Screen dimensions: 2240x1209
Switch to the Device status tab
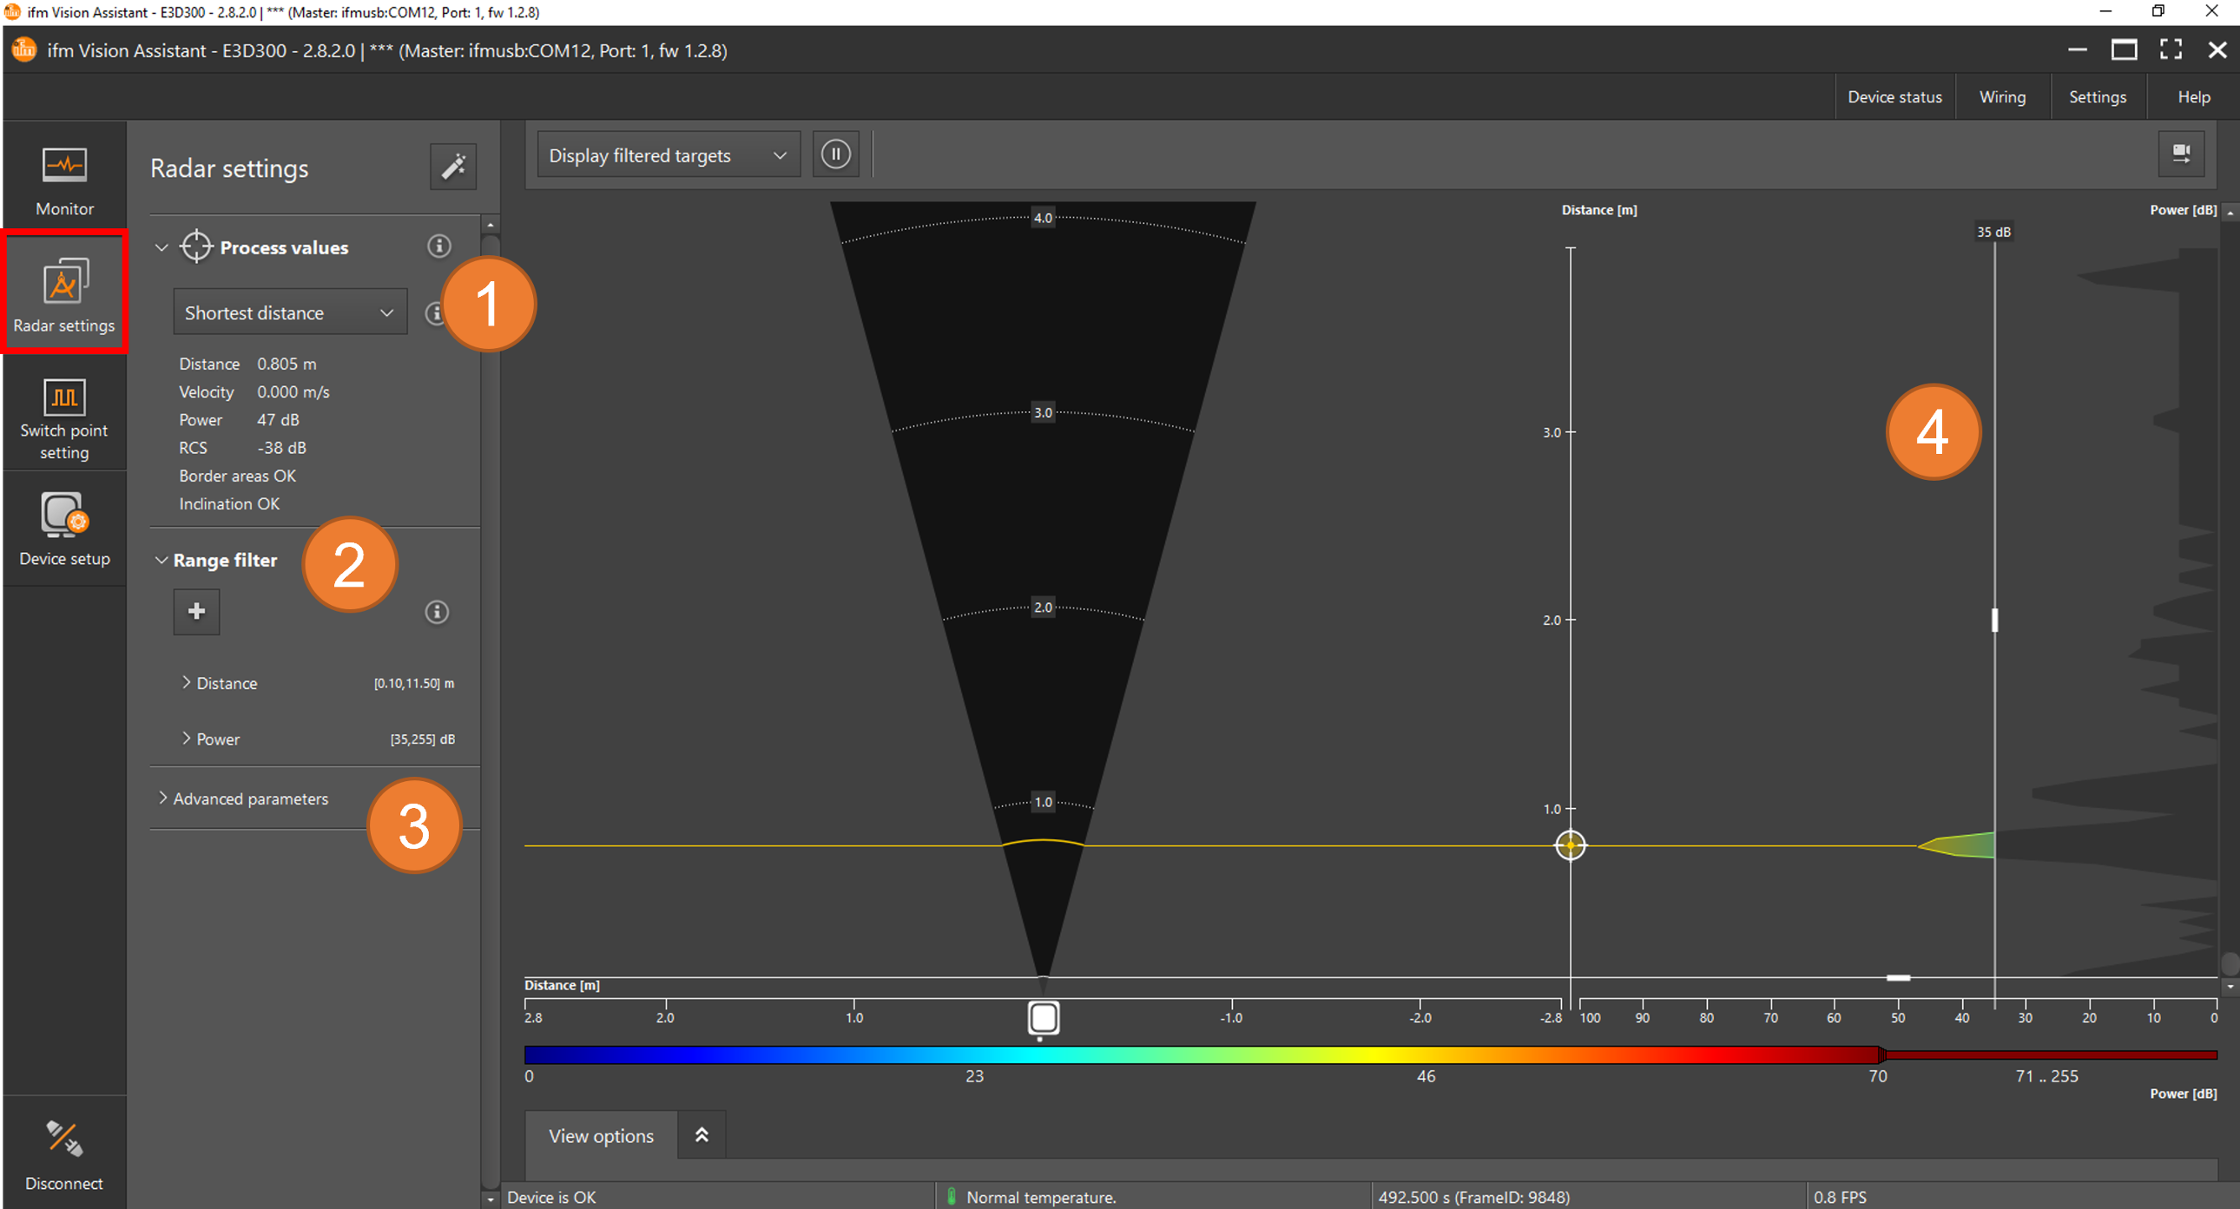click(1894, 96)
